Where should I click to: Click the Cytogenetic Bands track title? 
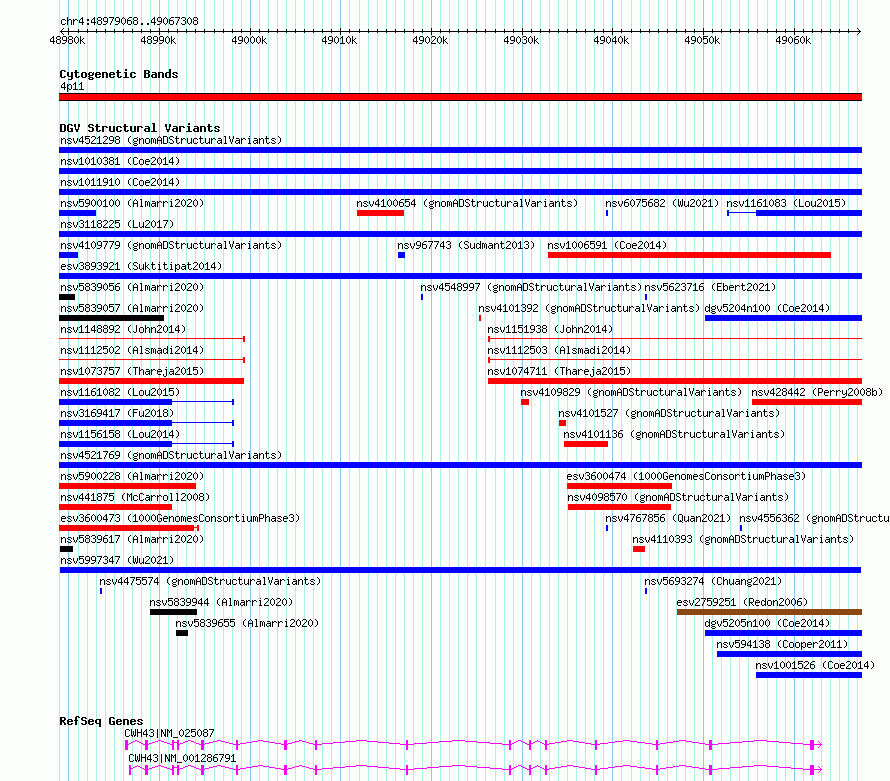pyautogui.click(x=119, y=74)
